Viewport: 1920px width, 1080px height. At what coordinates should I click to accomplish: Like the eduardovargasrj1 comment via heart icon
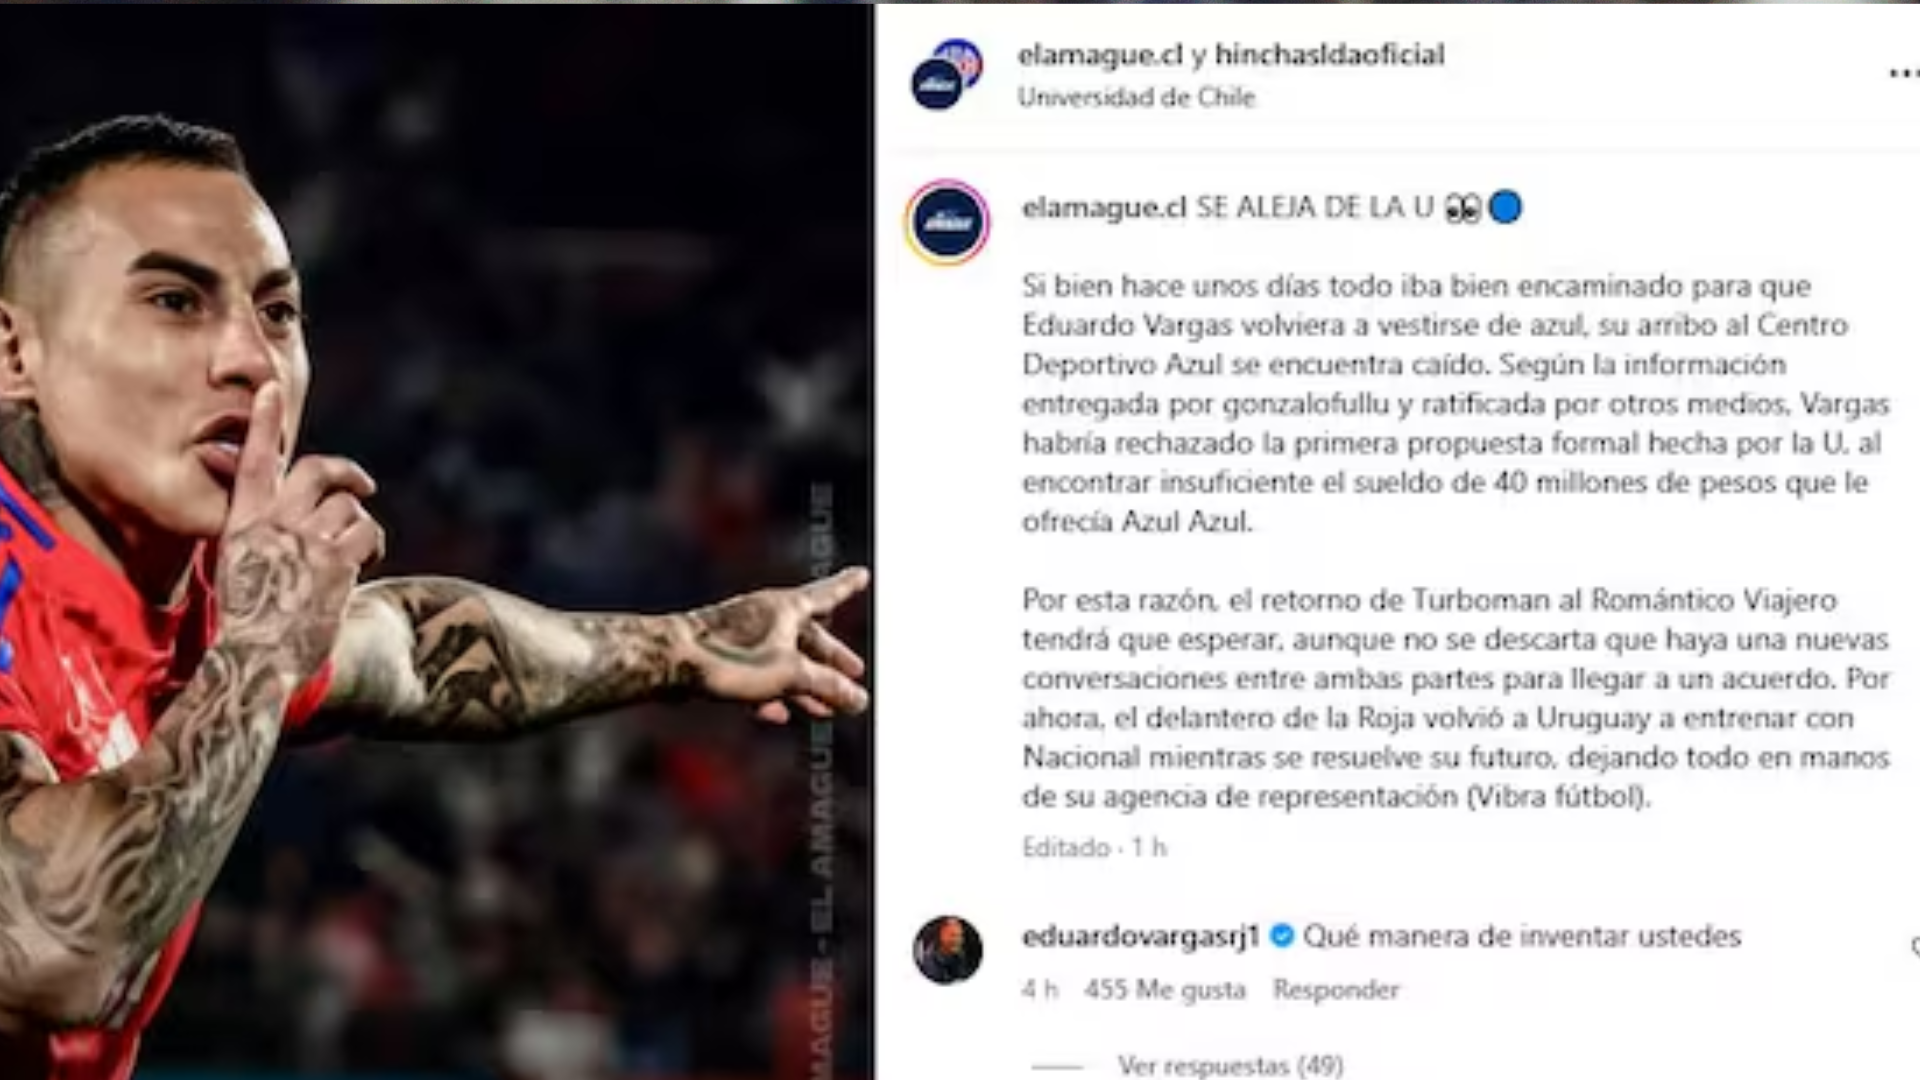(x=1914, y=945)
